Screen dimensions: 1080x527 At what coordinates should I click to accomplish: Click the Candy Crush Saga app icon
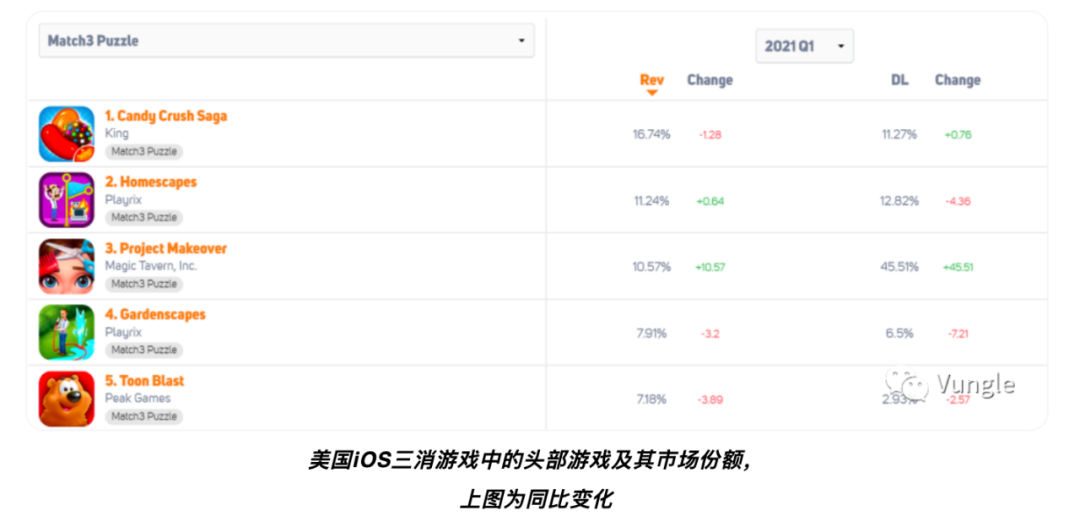click(66, 134)
